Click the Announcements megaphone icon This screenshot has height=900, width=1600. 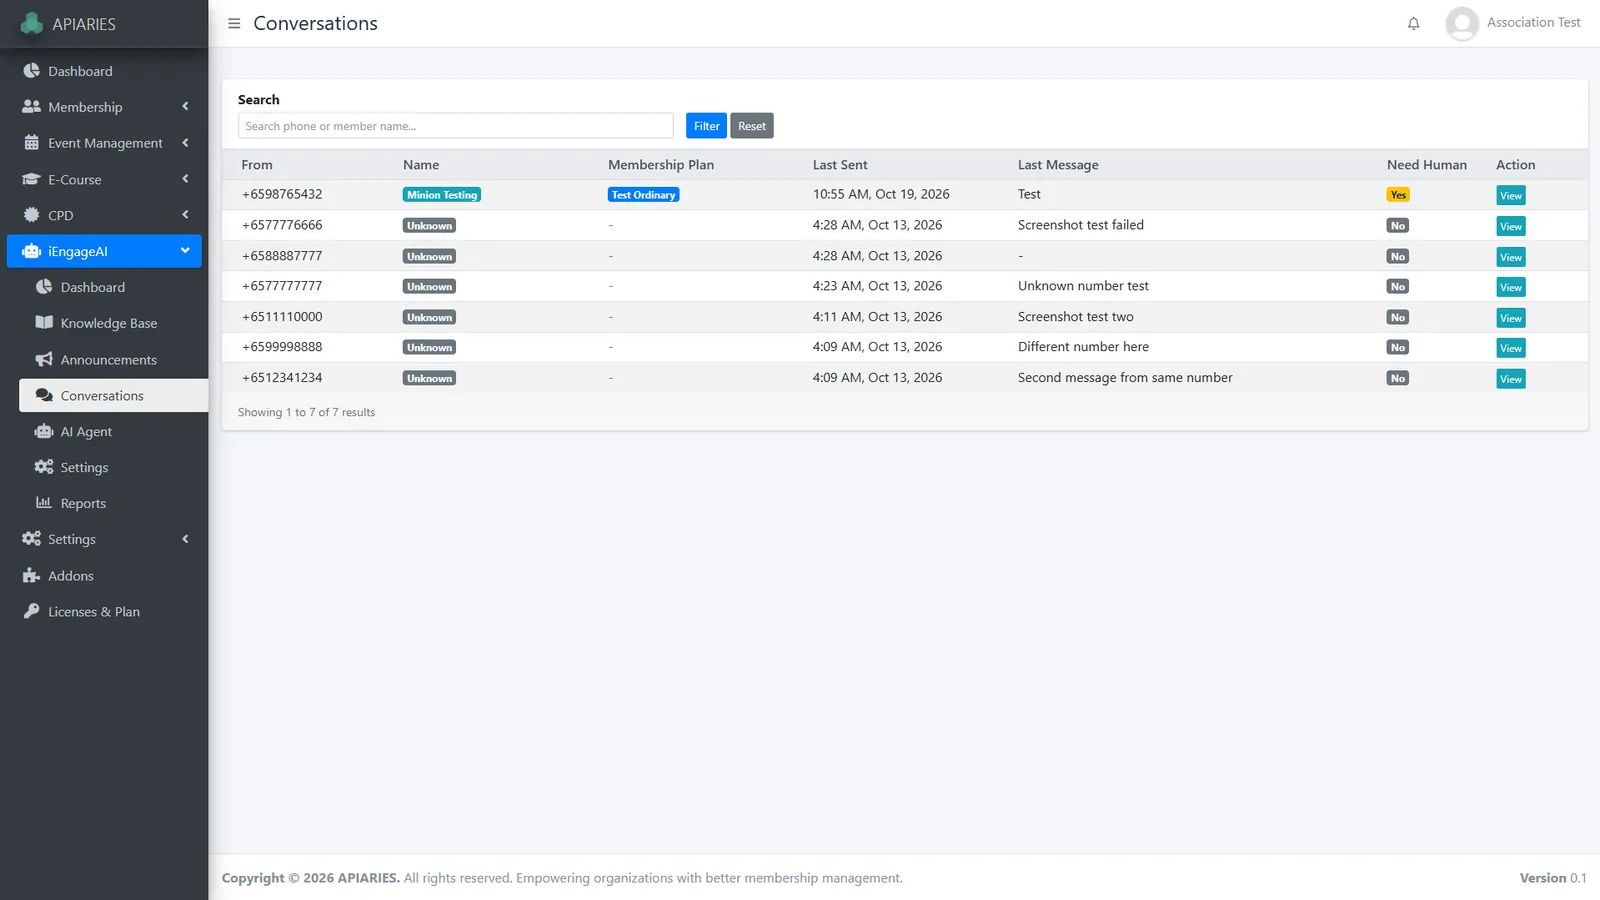point(44,359)
